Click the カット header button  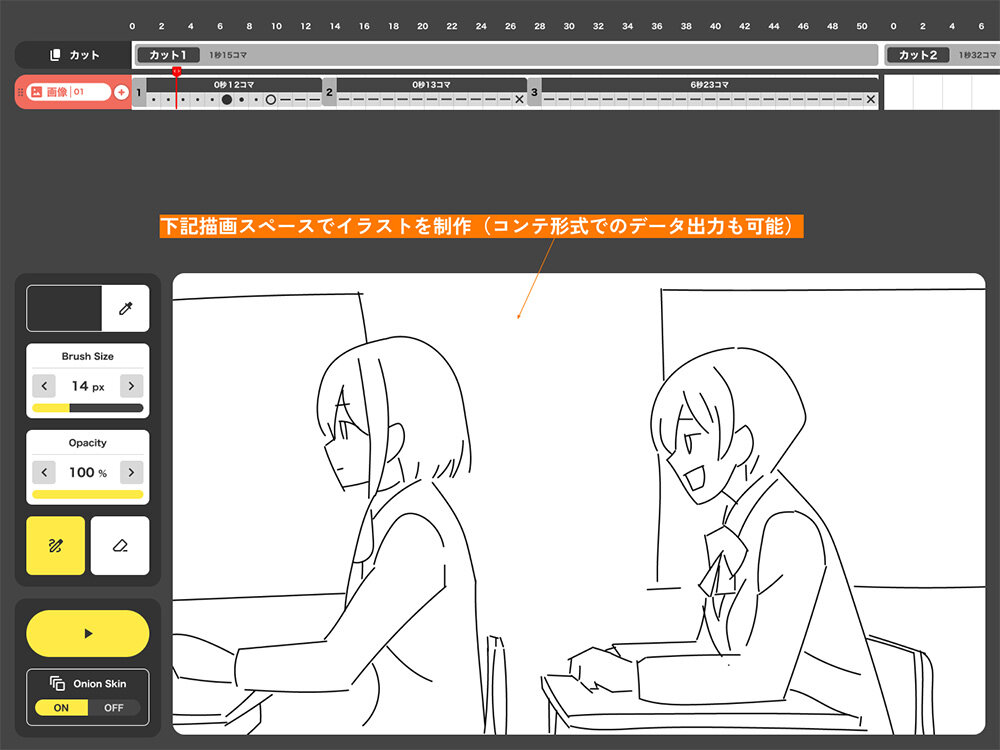[73, 55]
